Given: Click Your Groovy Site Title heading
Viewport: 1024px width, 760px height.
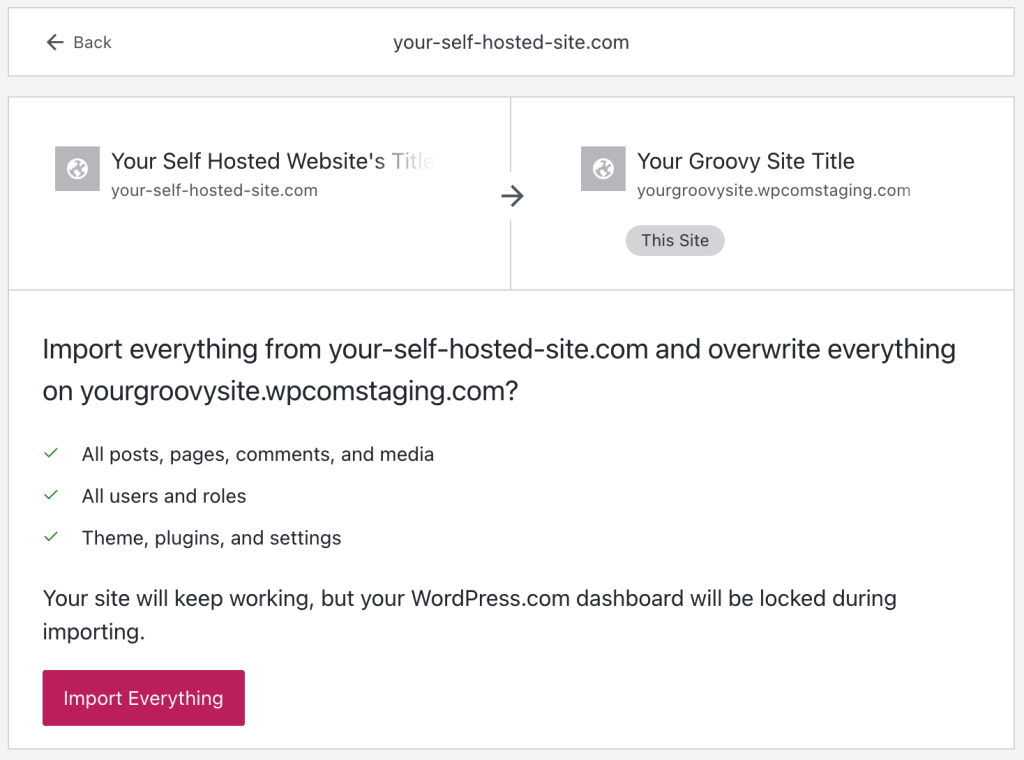Looking at the screenshot, I should click(746, 161).
